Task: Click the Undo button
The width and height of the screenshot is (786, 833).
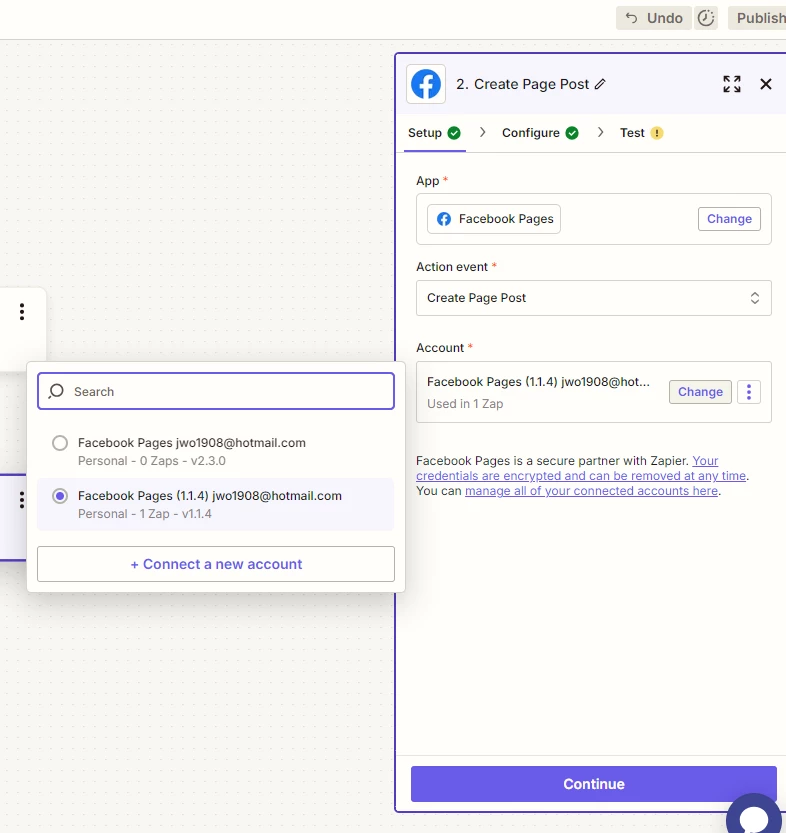Action: tap(654, 18)
